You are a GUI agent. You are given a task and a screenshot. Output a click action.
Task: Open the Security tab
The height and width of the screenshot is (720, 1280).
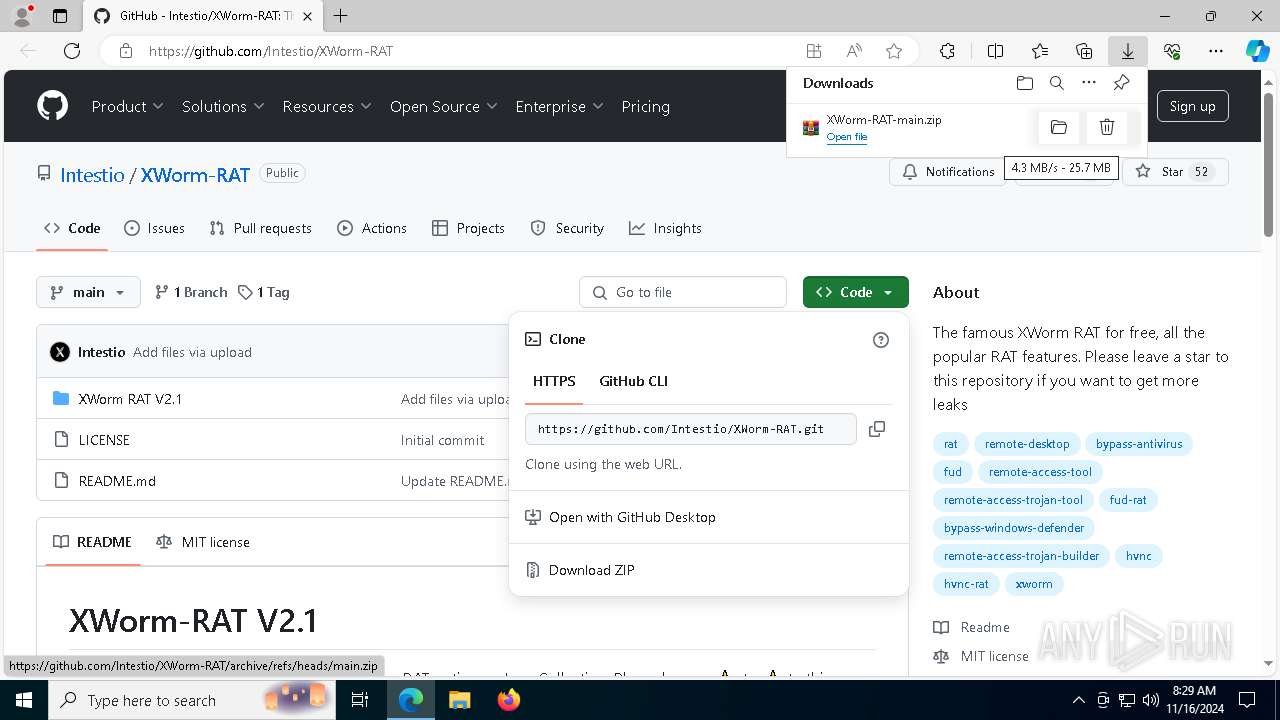pos(567,228)
